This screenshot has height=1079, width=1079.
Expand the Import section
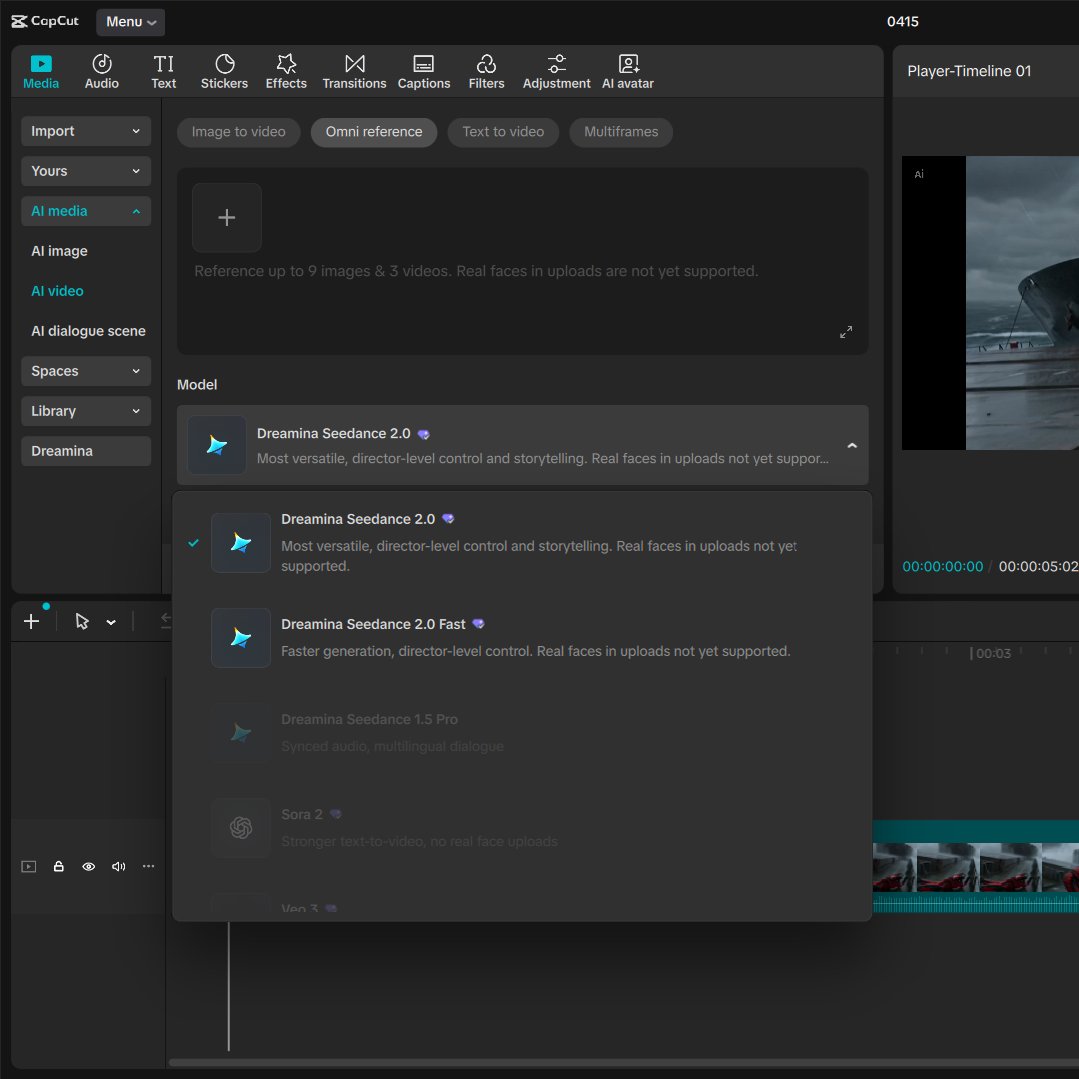(x=86, y=131)
